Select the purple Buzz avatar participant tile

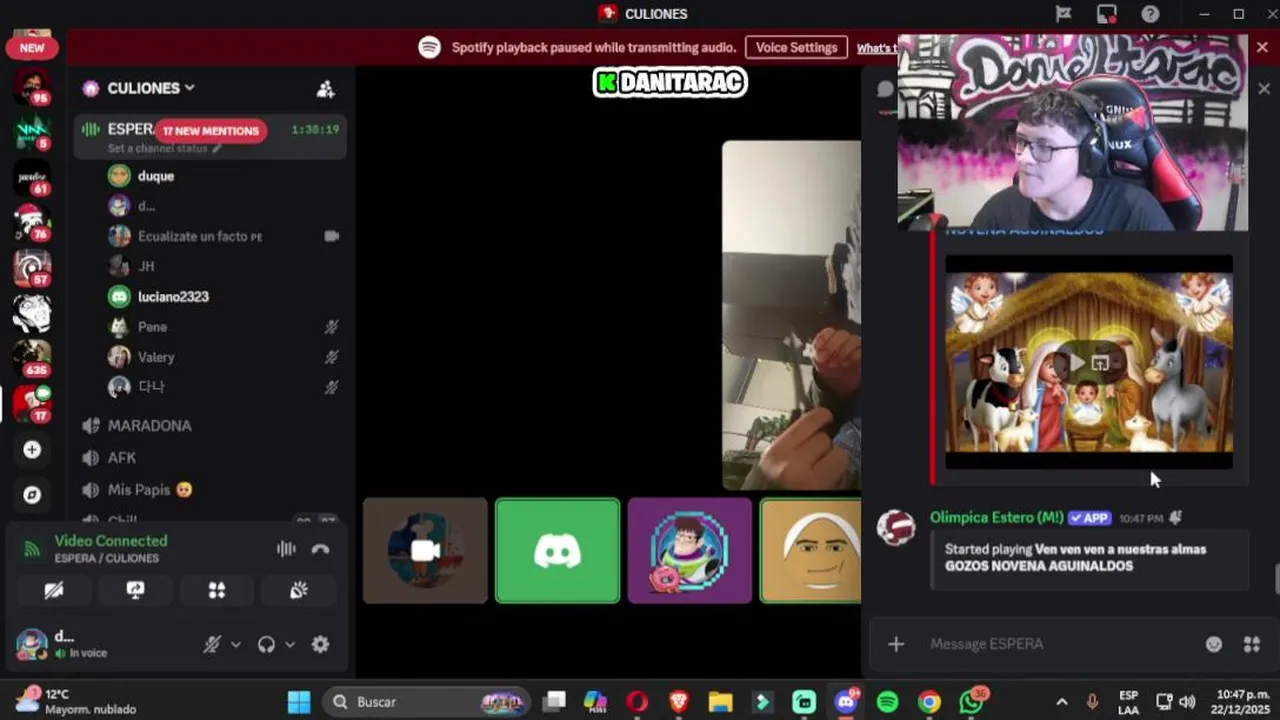click(x=690, y=551)
